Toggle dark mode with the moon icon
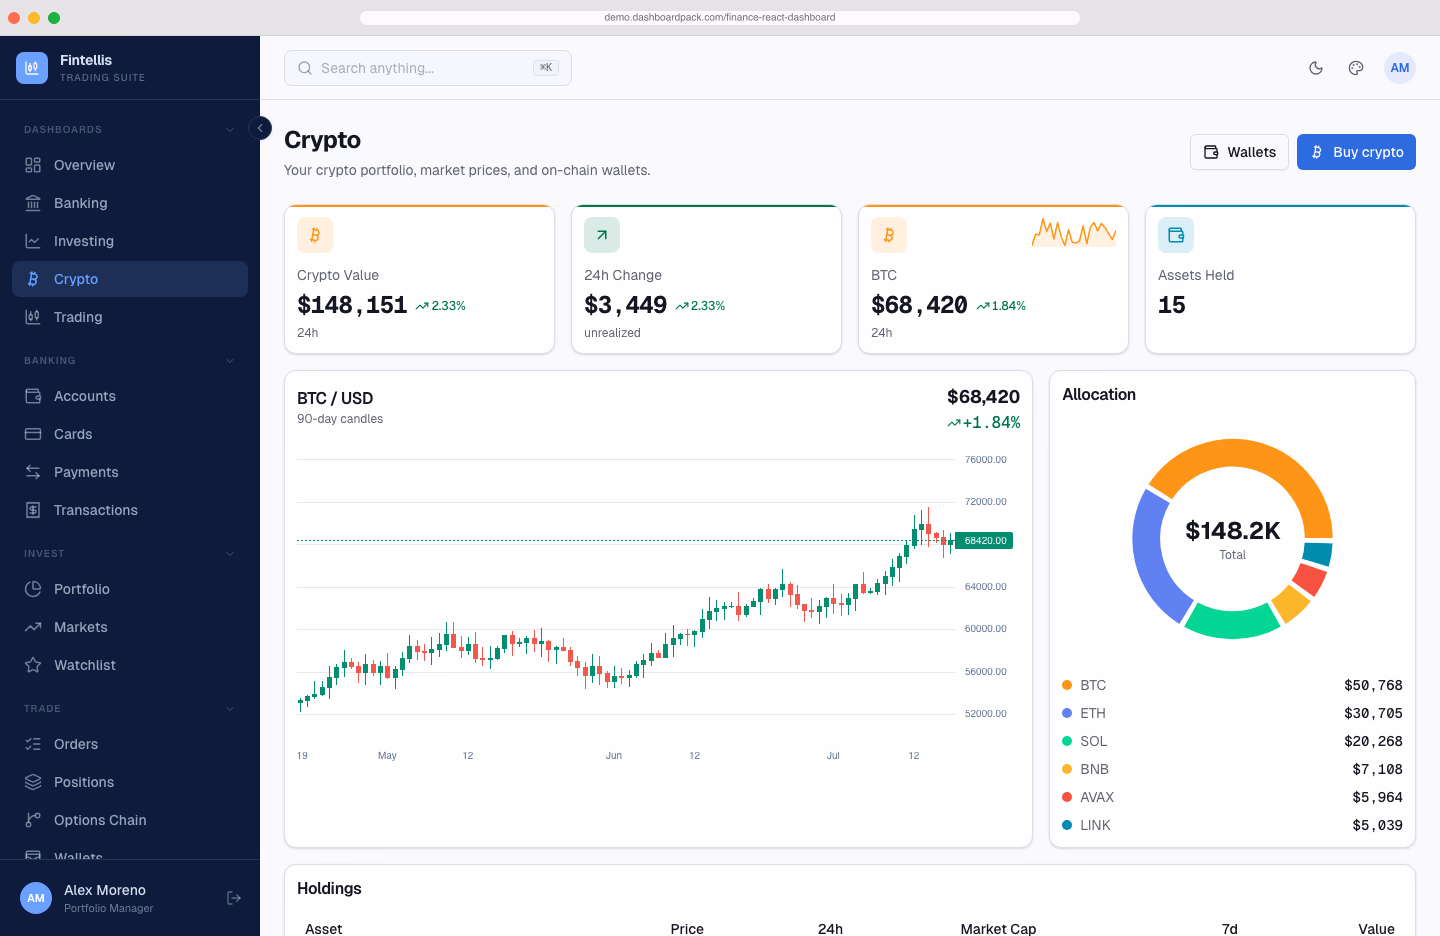Image resolution: width=1440 pixels, height=936 pixels. 1316,68
